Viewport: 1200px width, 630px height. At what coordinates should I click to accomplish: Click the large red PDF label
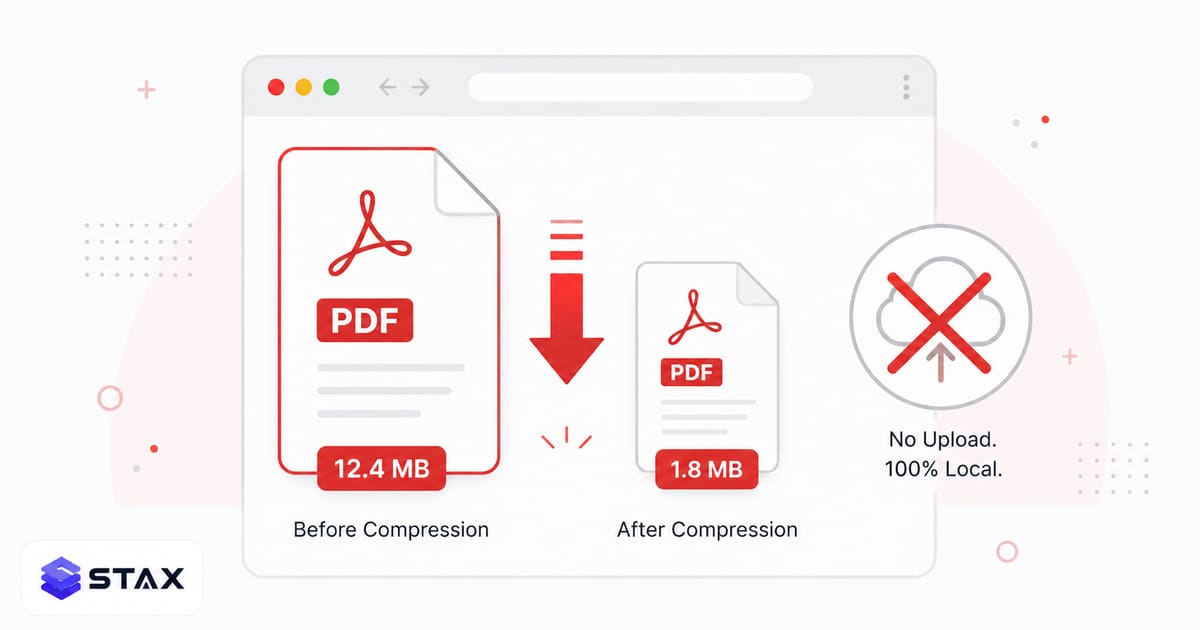click(x=365, y=322)
